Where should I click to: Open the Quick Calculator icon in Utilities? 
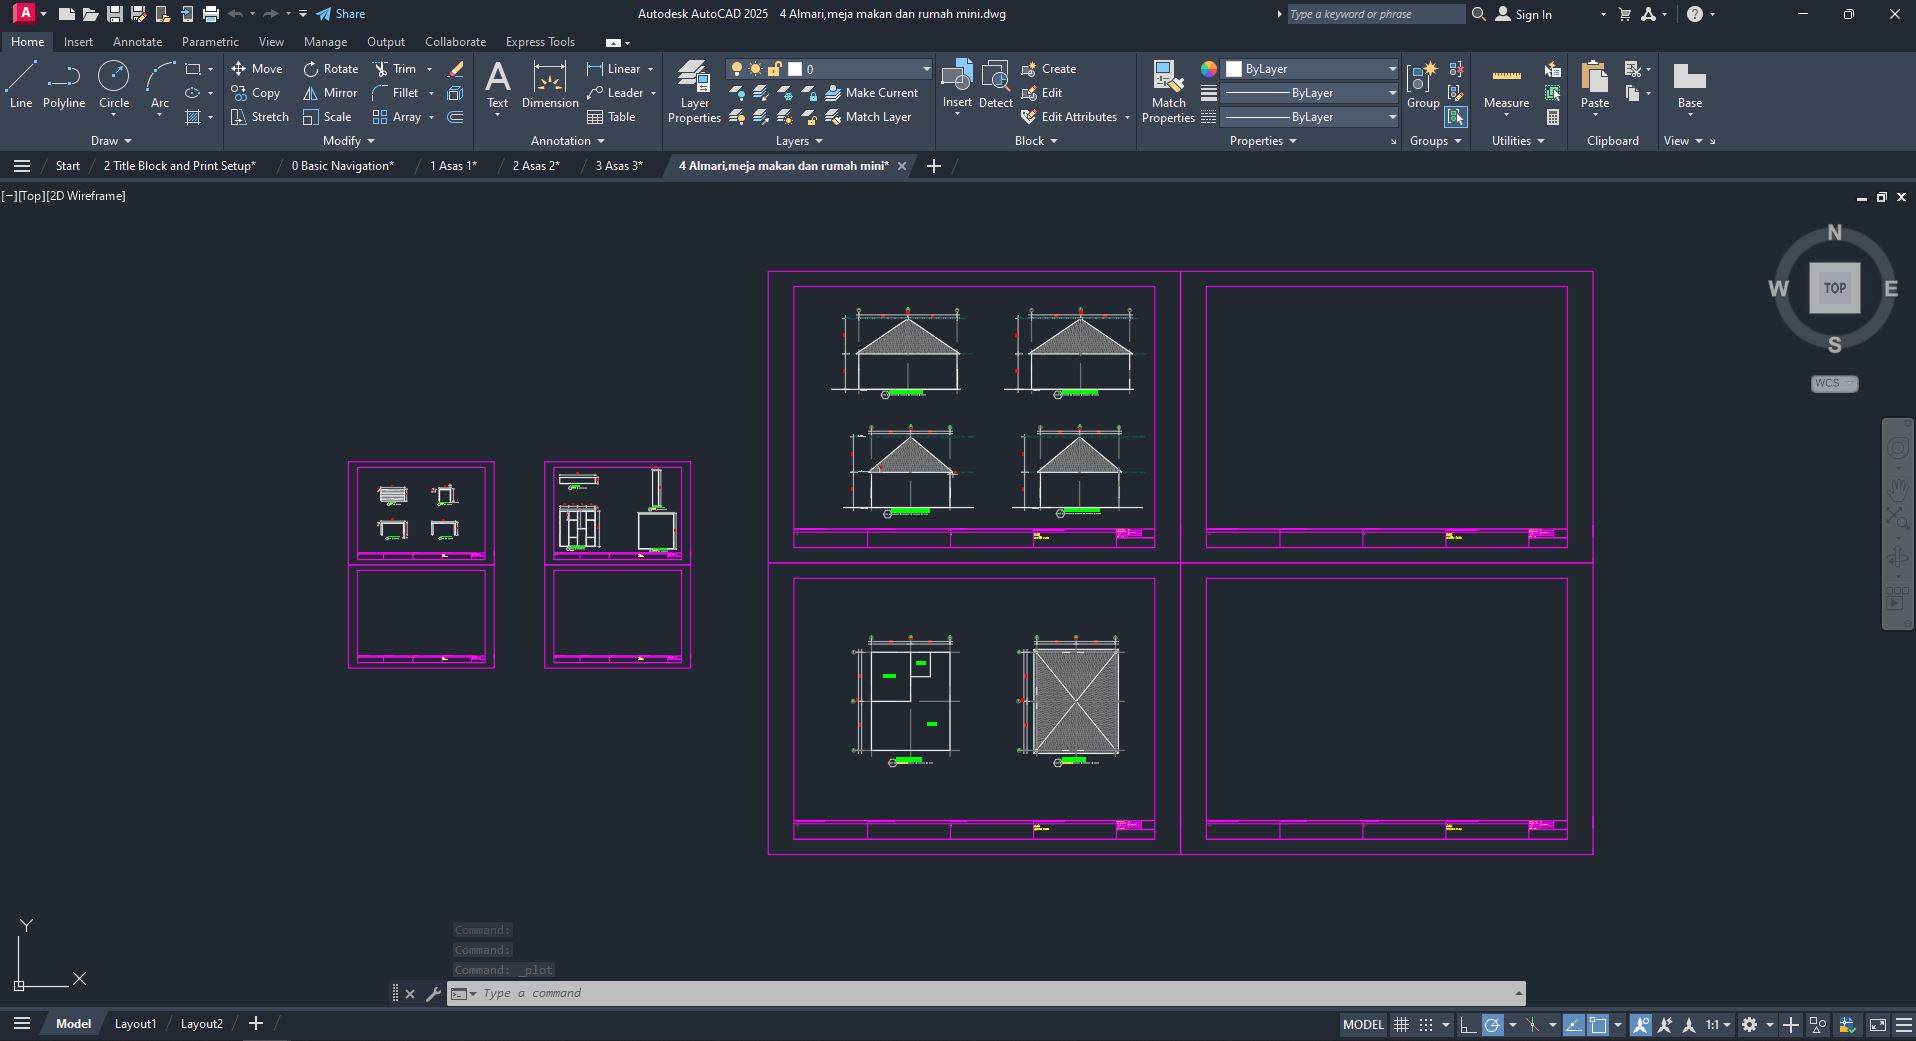(x=1552, y=117)
